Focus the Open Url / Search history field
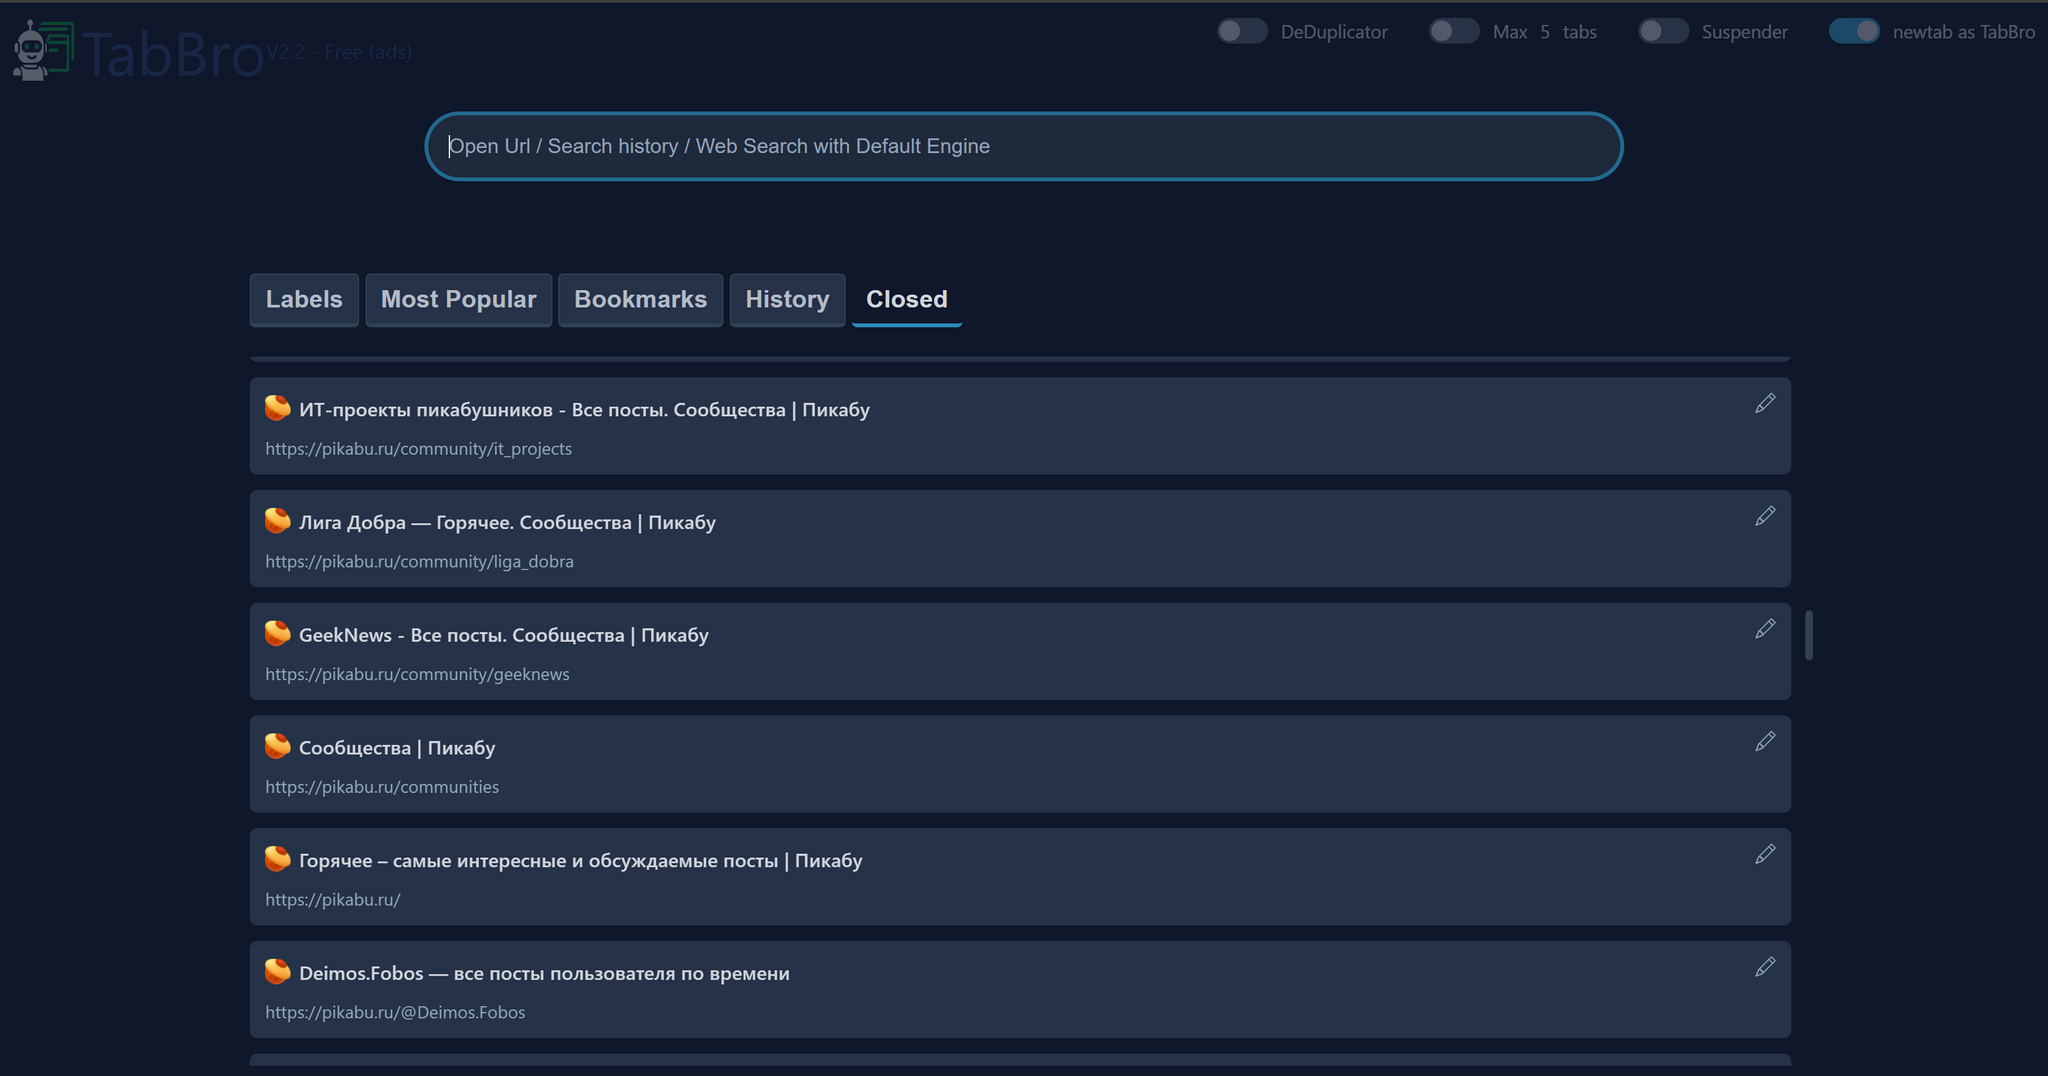2048x1076 pixels. click(1024, 146)
